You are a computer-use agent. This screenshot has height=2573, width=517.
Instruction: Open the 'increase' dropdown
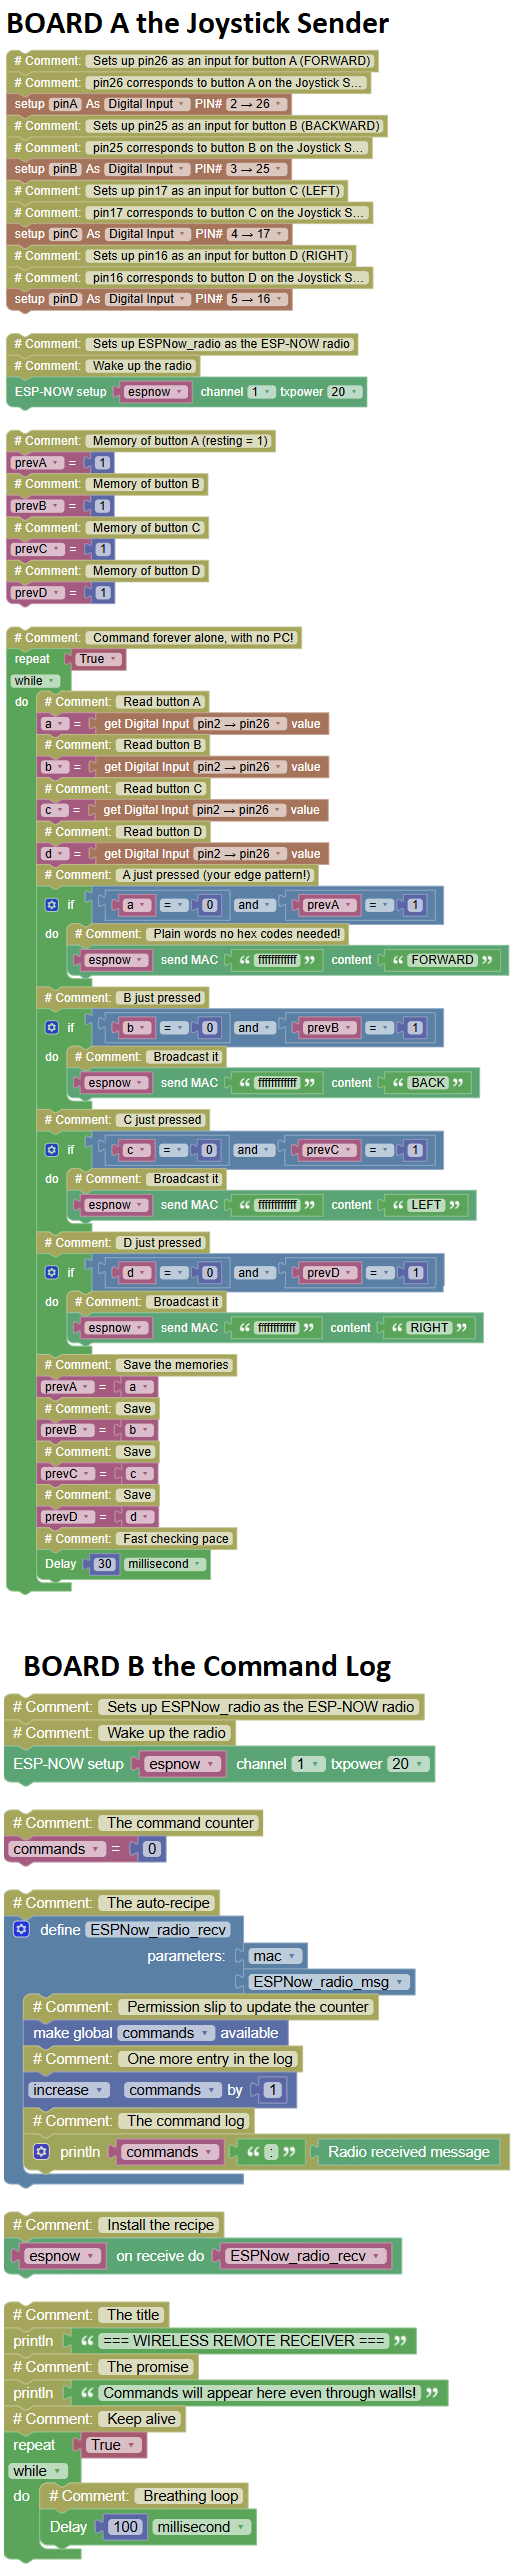click(69, 2089)
